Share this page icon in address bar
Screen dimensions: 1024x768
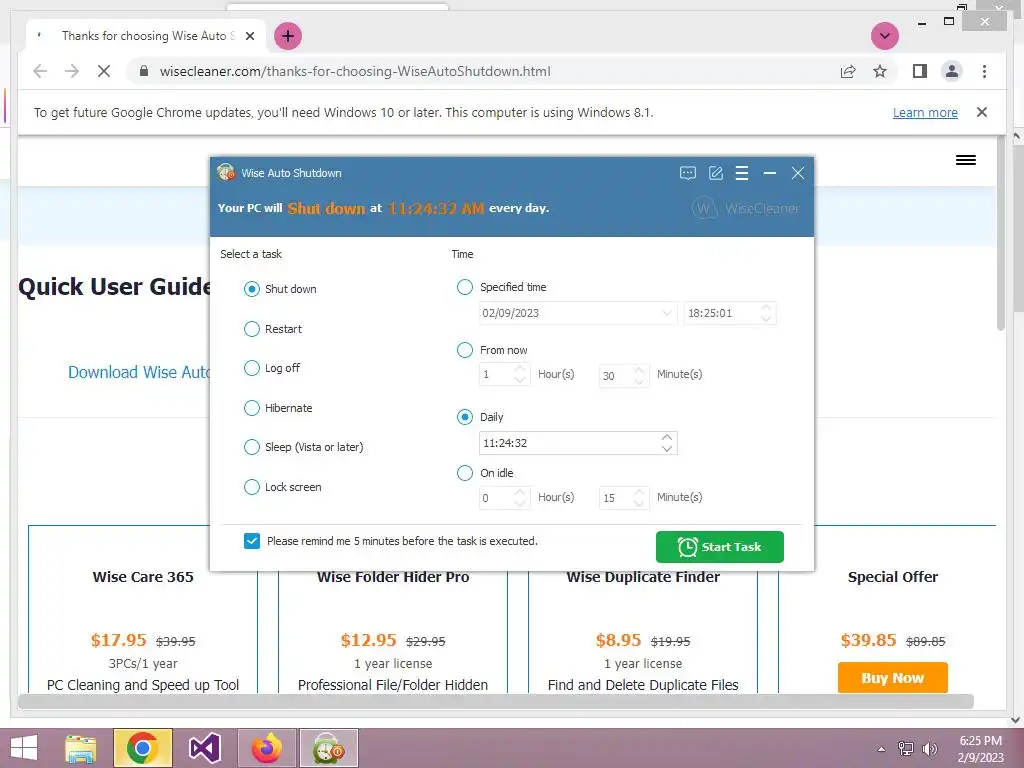[848, 71]
